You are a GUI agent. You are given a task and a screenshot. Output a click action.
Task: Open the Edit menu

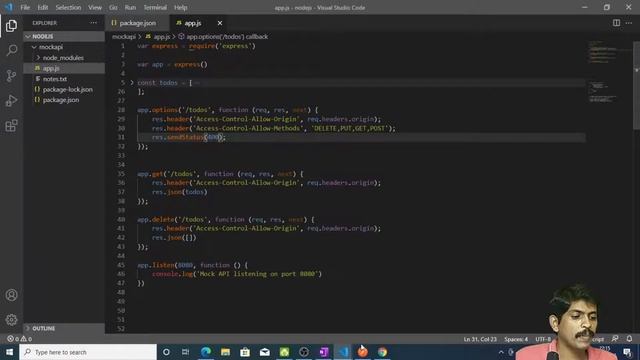point(42,7)
